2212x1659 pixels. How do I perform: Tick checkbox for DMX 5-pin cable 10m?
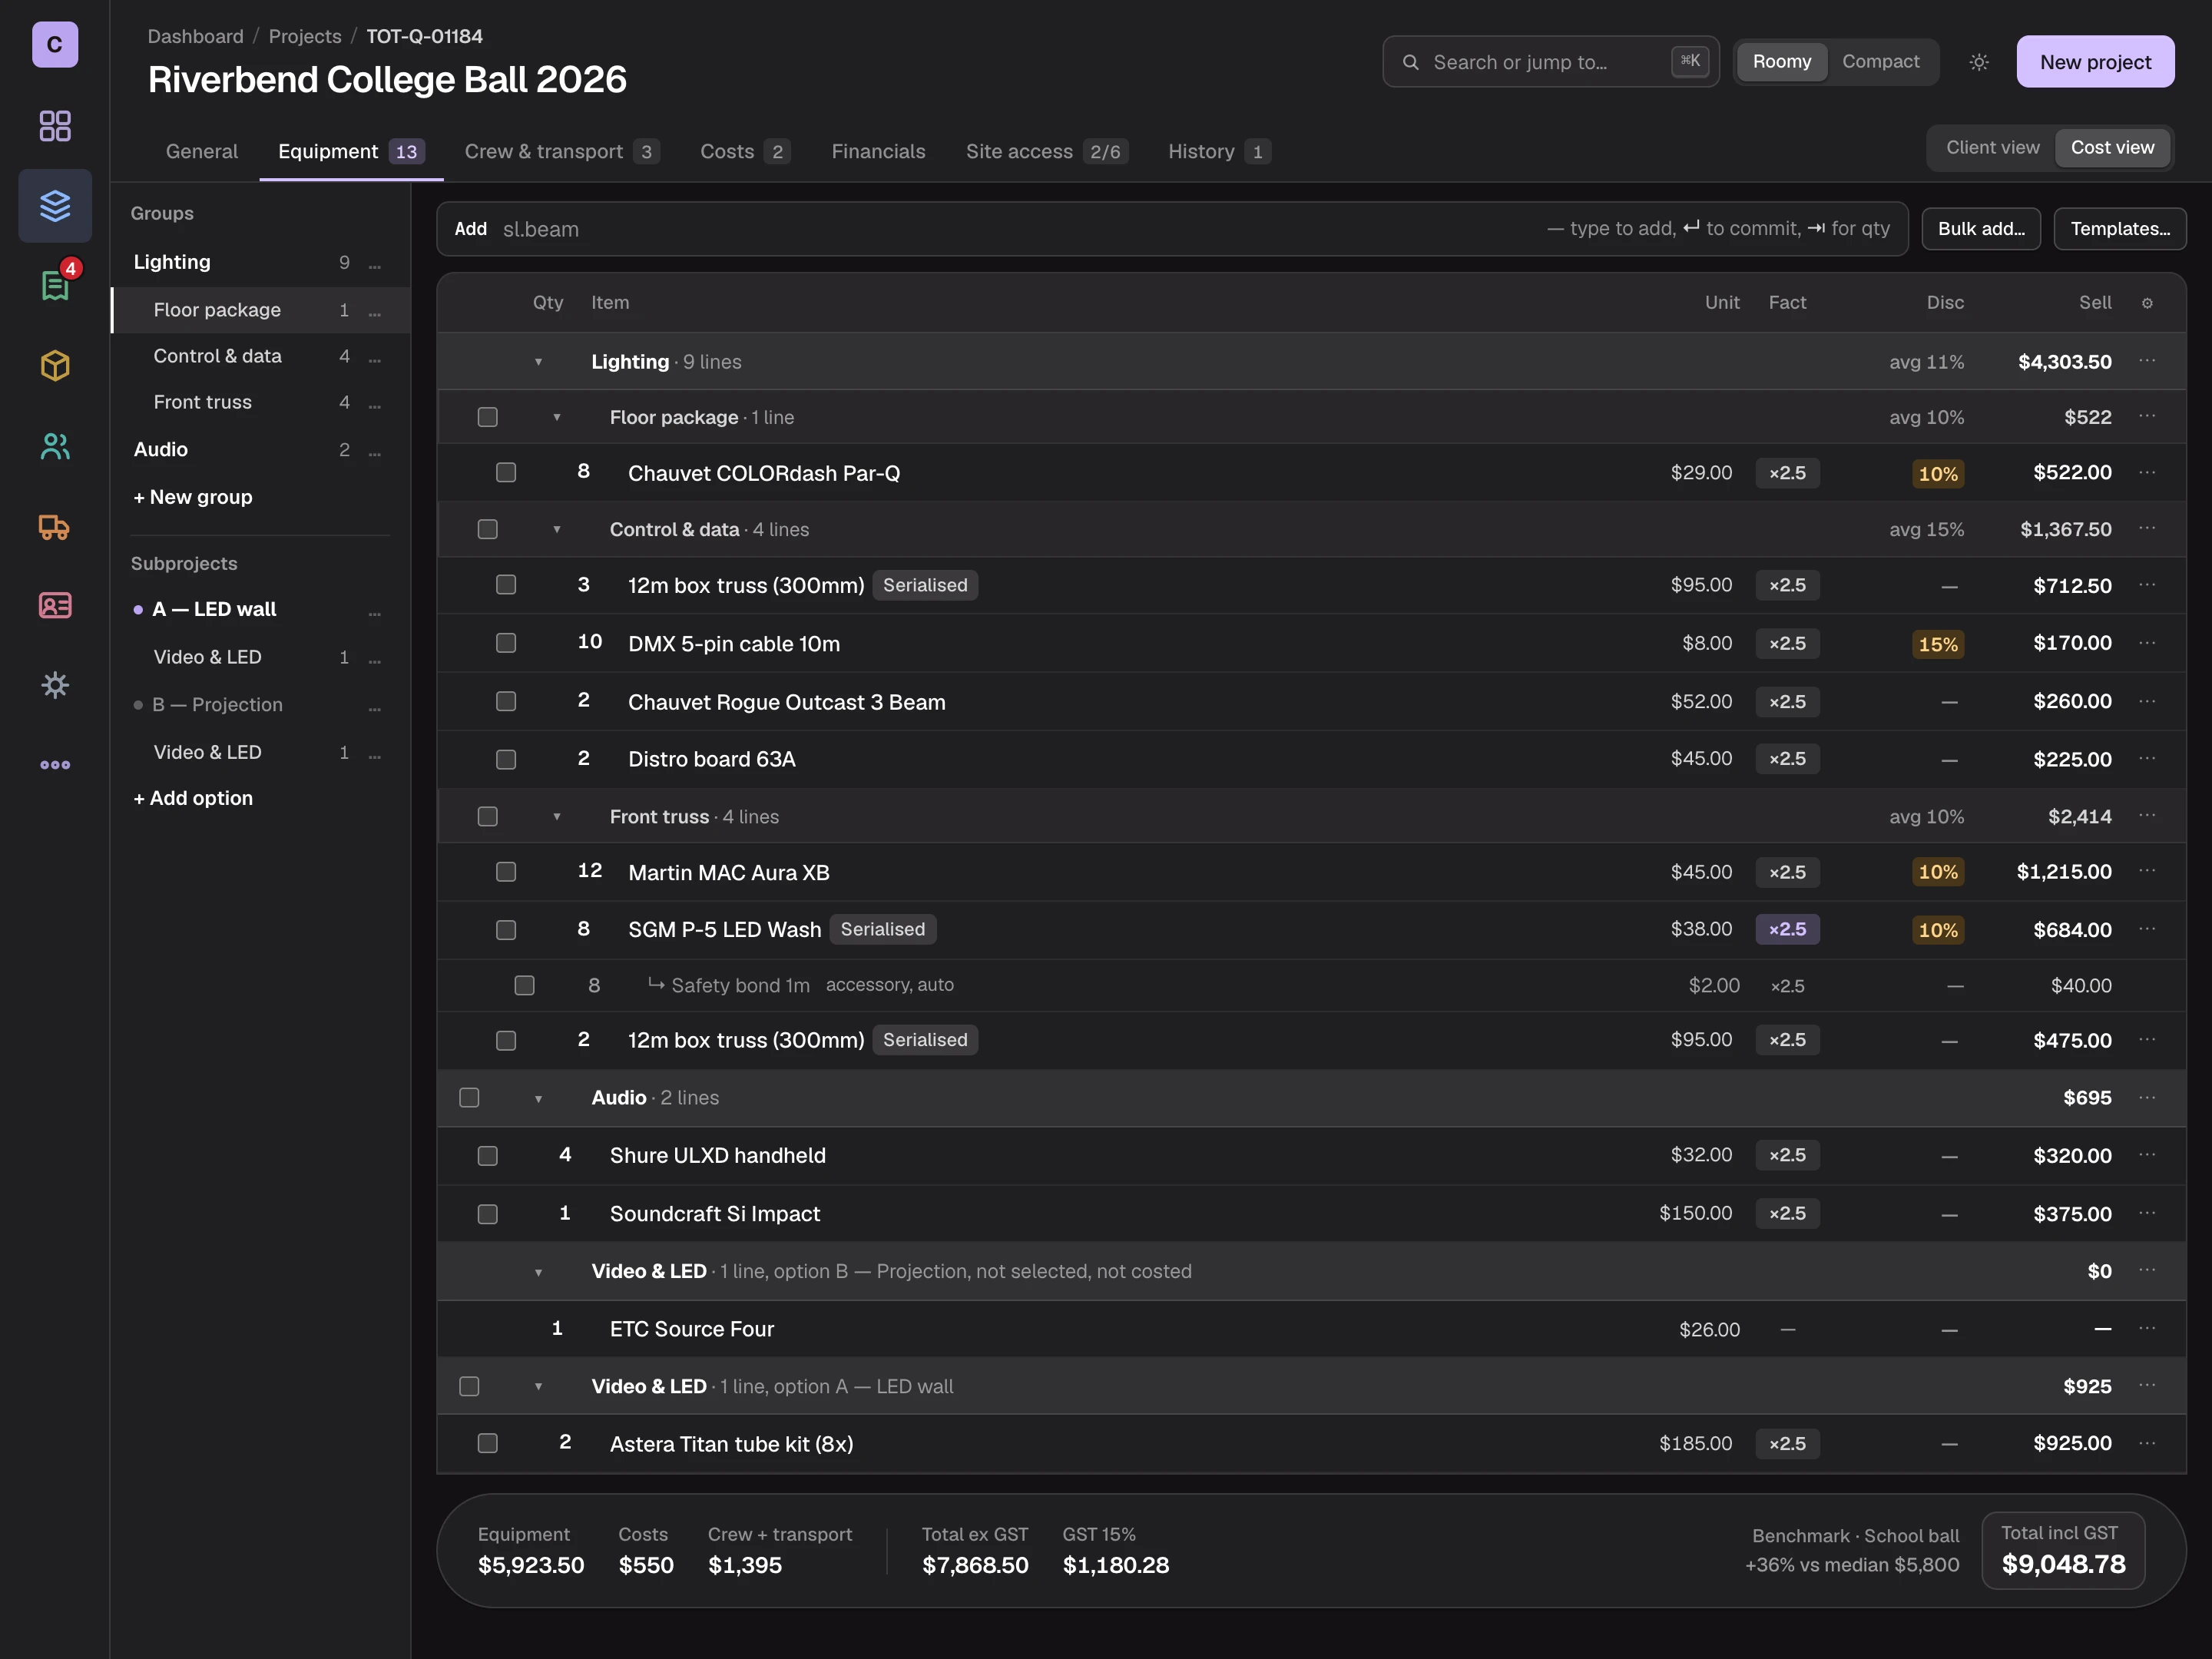coord(506,643)
